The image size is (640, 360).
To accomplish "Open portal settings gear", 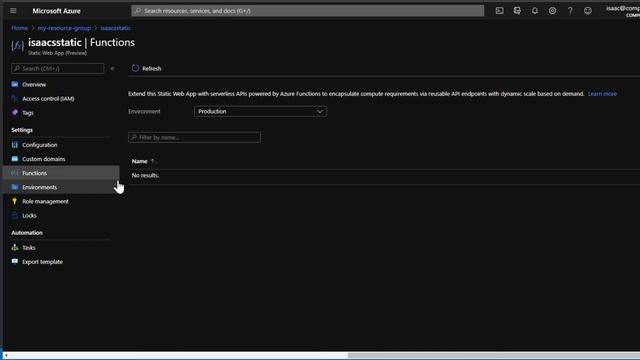I will 552,11.
